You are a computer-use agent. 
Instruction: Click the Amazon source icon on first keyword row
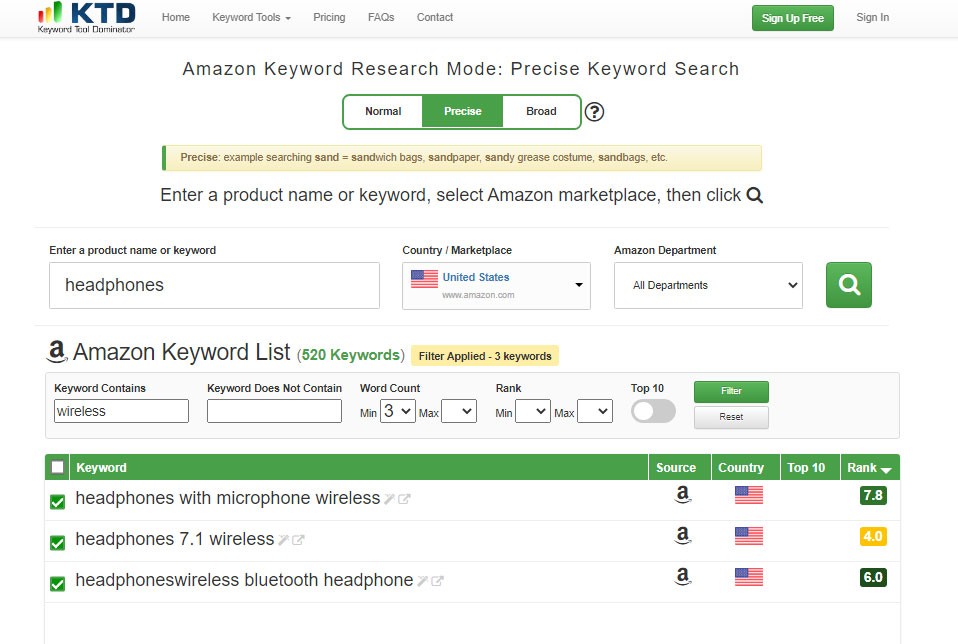pyautogui.click(x=683, y=494)
